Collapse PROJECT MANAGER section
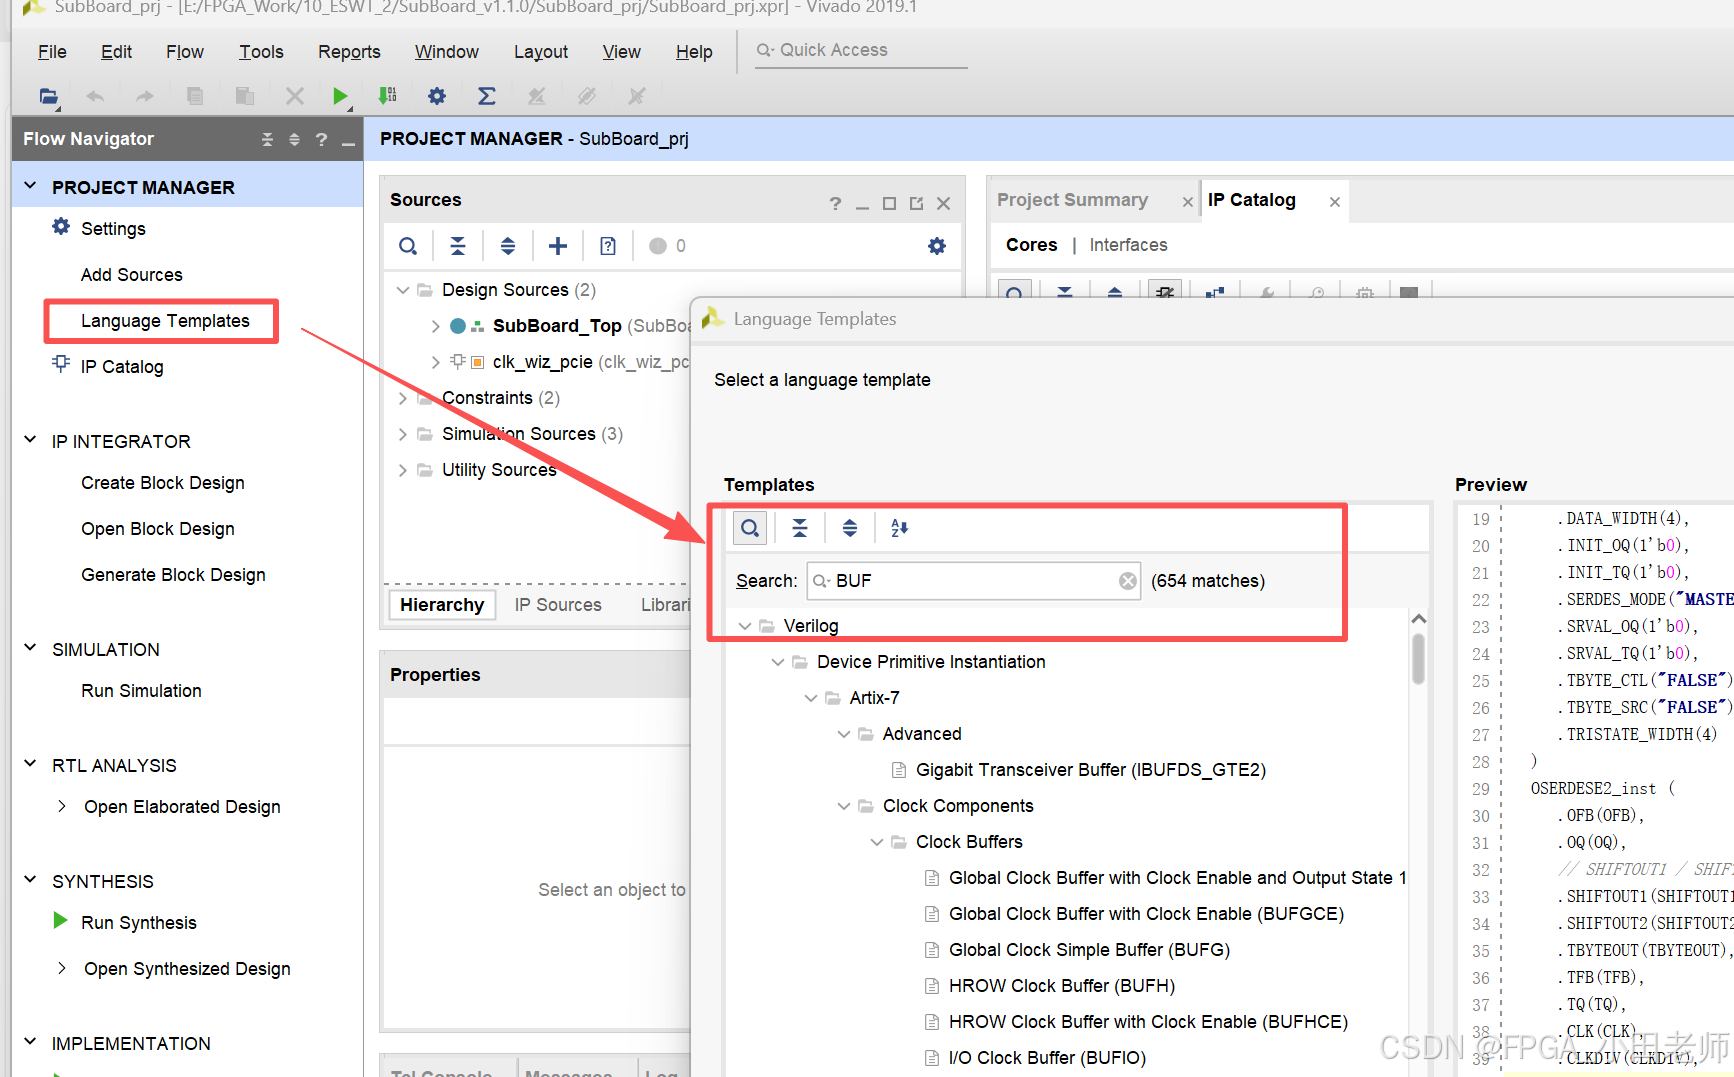Image resolution: width=1734 pixels, height=1077 pixels. click(x=30, y=186)
